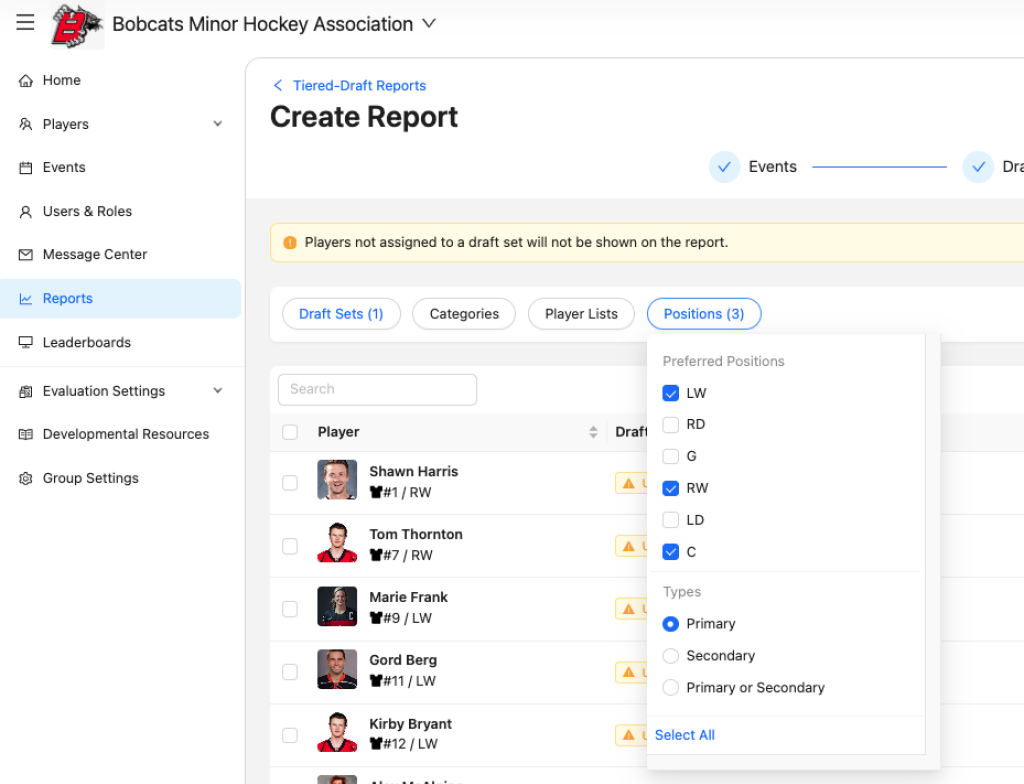Viewport: 1024px width, 784px height.
Task: Click the Group Settings gear icon
Action: [26, 479]
